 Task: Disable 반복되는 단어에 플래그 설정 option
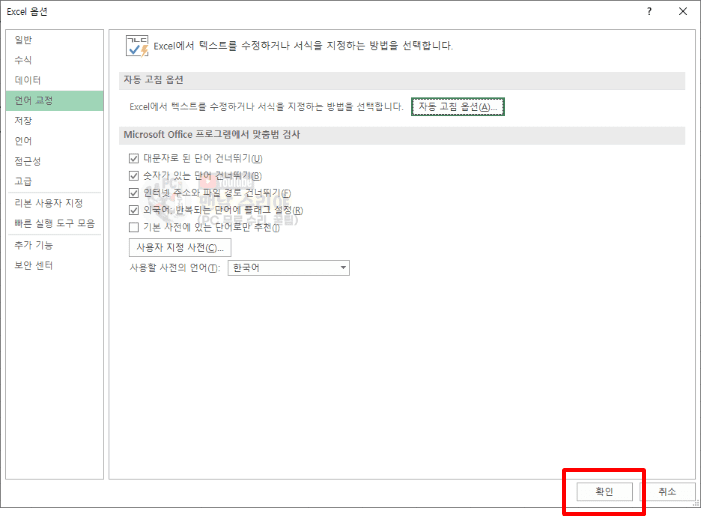coord(134,210)
